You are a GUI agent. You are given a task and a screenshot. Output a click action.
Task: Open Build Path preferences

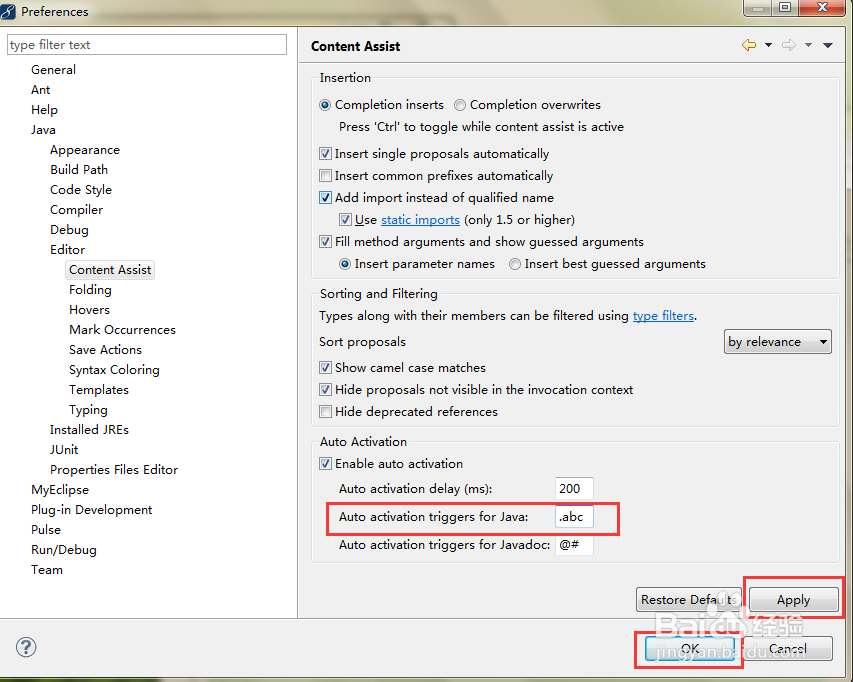click(79, 170)
